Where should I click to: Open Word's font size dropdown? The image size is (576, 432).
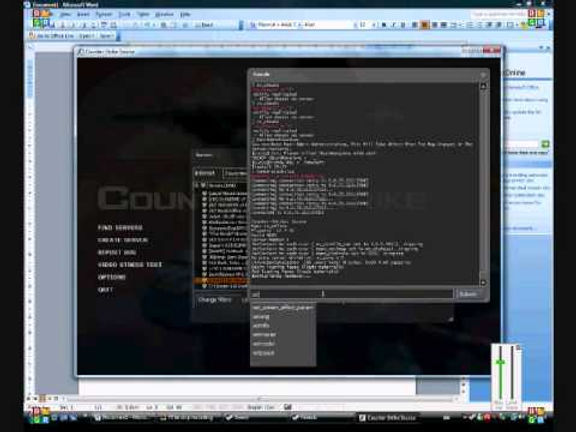tap(374, 25)
